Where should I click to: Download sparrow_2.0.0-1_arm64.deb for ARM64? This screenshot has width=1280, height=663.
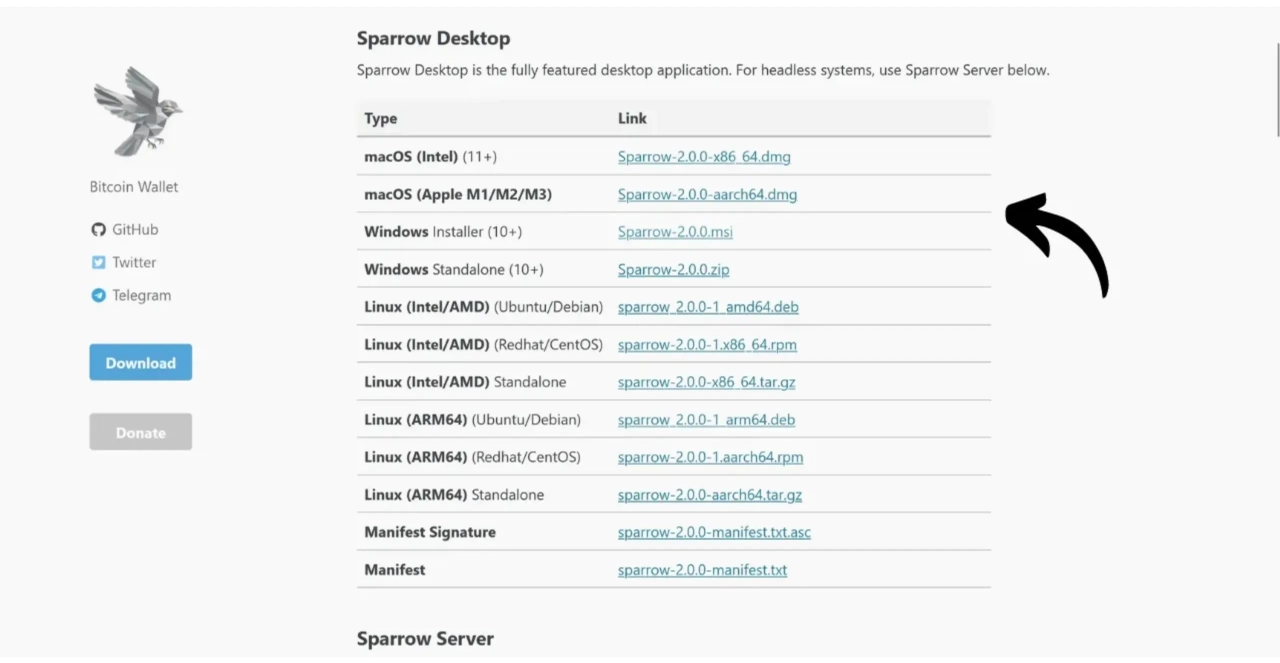(x=706, y=420)
